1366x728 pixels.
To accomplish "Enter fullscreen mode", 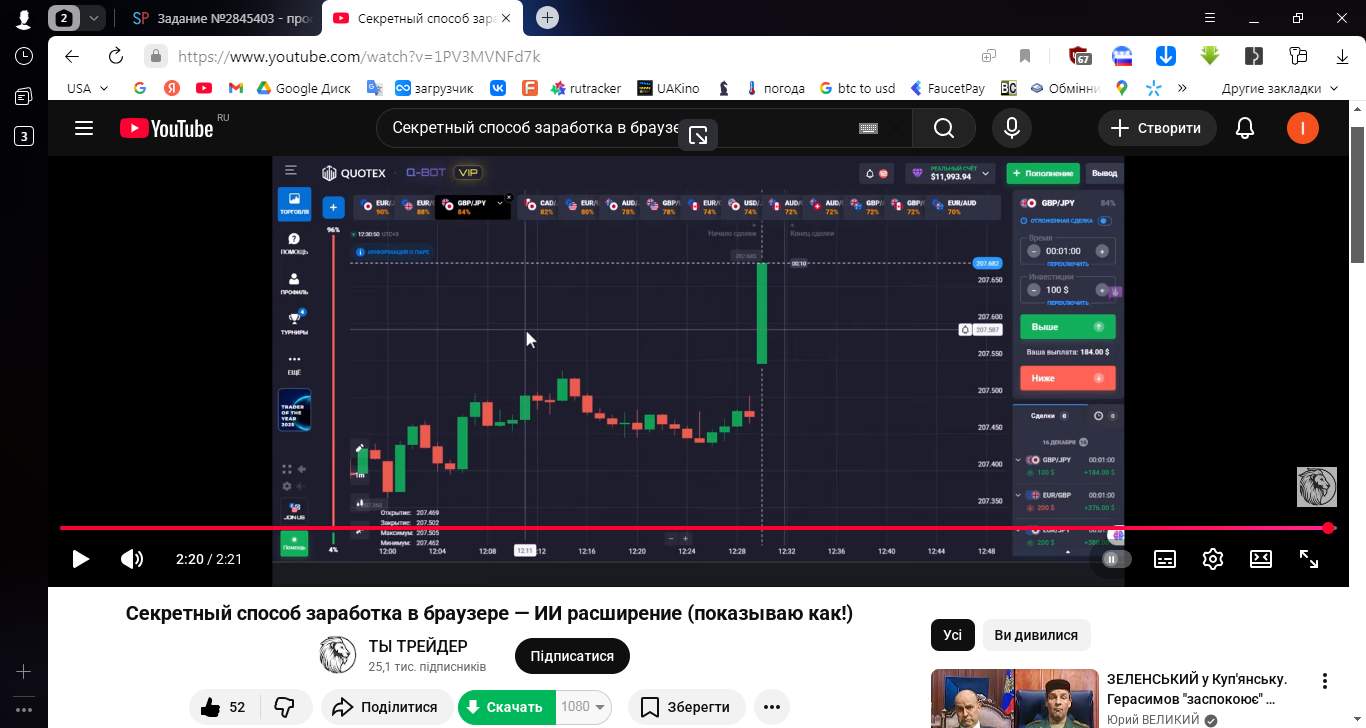I will (1309, 559).
